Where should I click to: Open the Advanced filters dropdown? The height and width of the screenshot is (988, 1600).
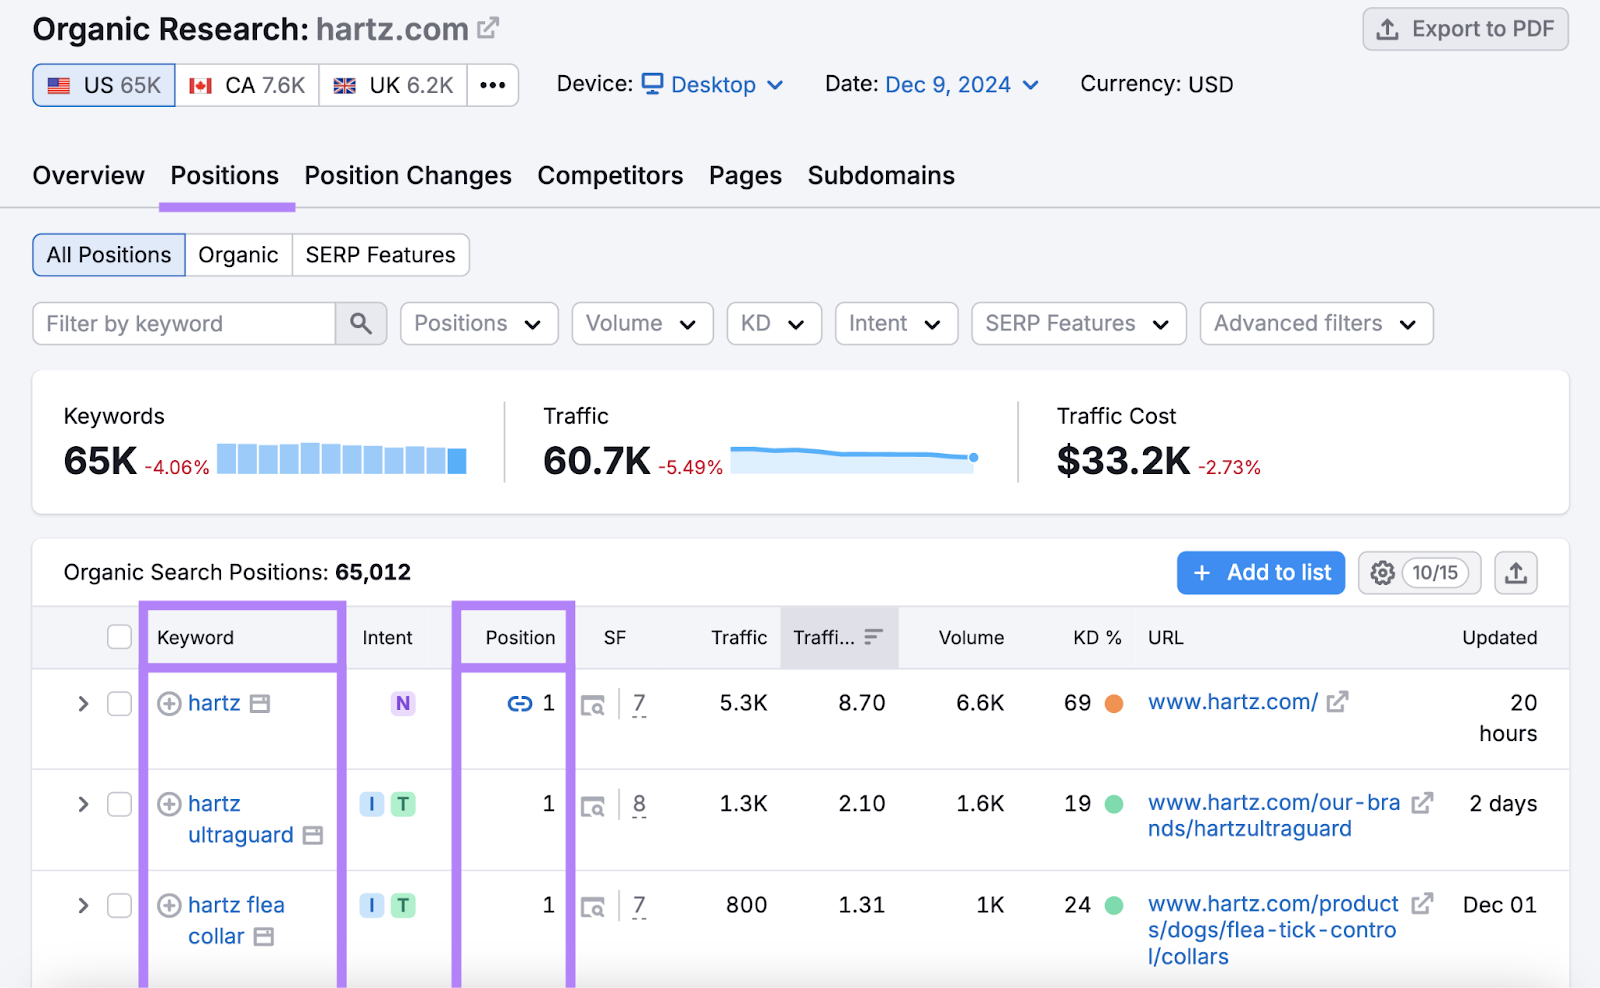point(1315,323)
